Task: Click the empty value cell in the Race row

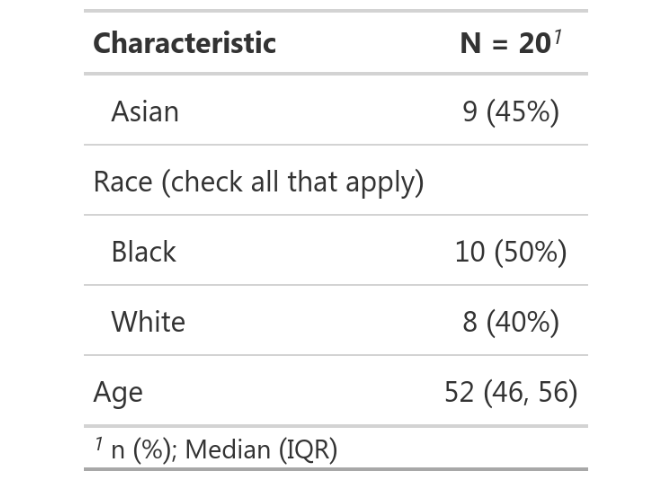Action: pos(511,180)
